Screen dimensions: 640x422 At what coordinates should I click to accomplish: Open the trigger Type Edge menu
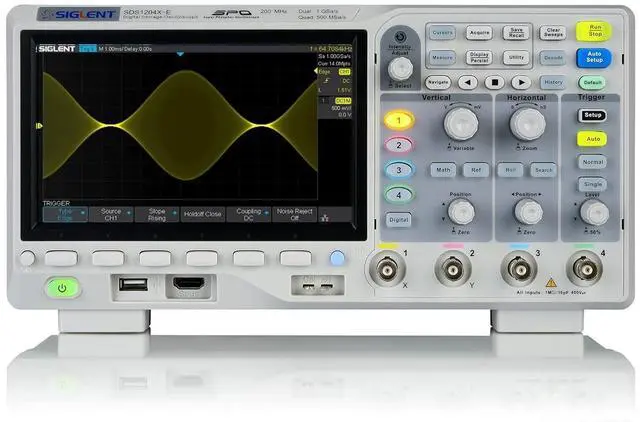pos(65,214)
